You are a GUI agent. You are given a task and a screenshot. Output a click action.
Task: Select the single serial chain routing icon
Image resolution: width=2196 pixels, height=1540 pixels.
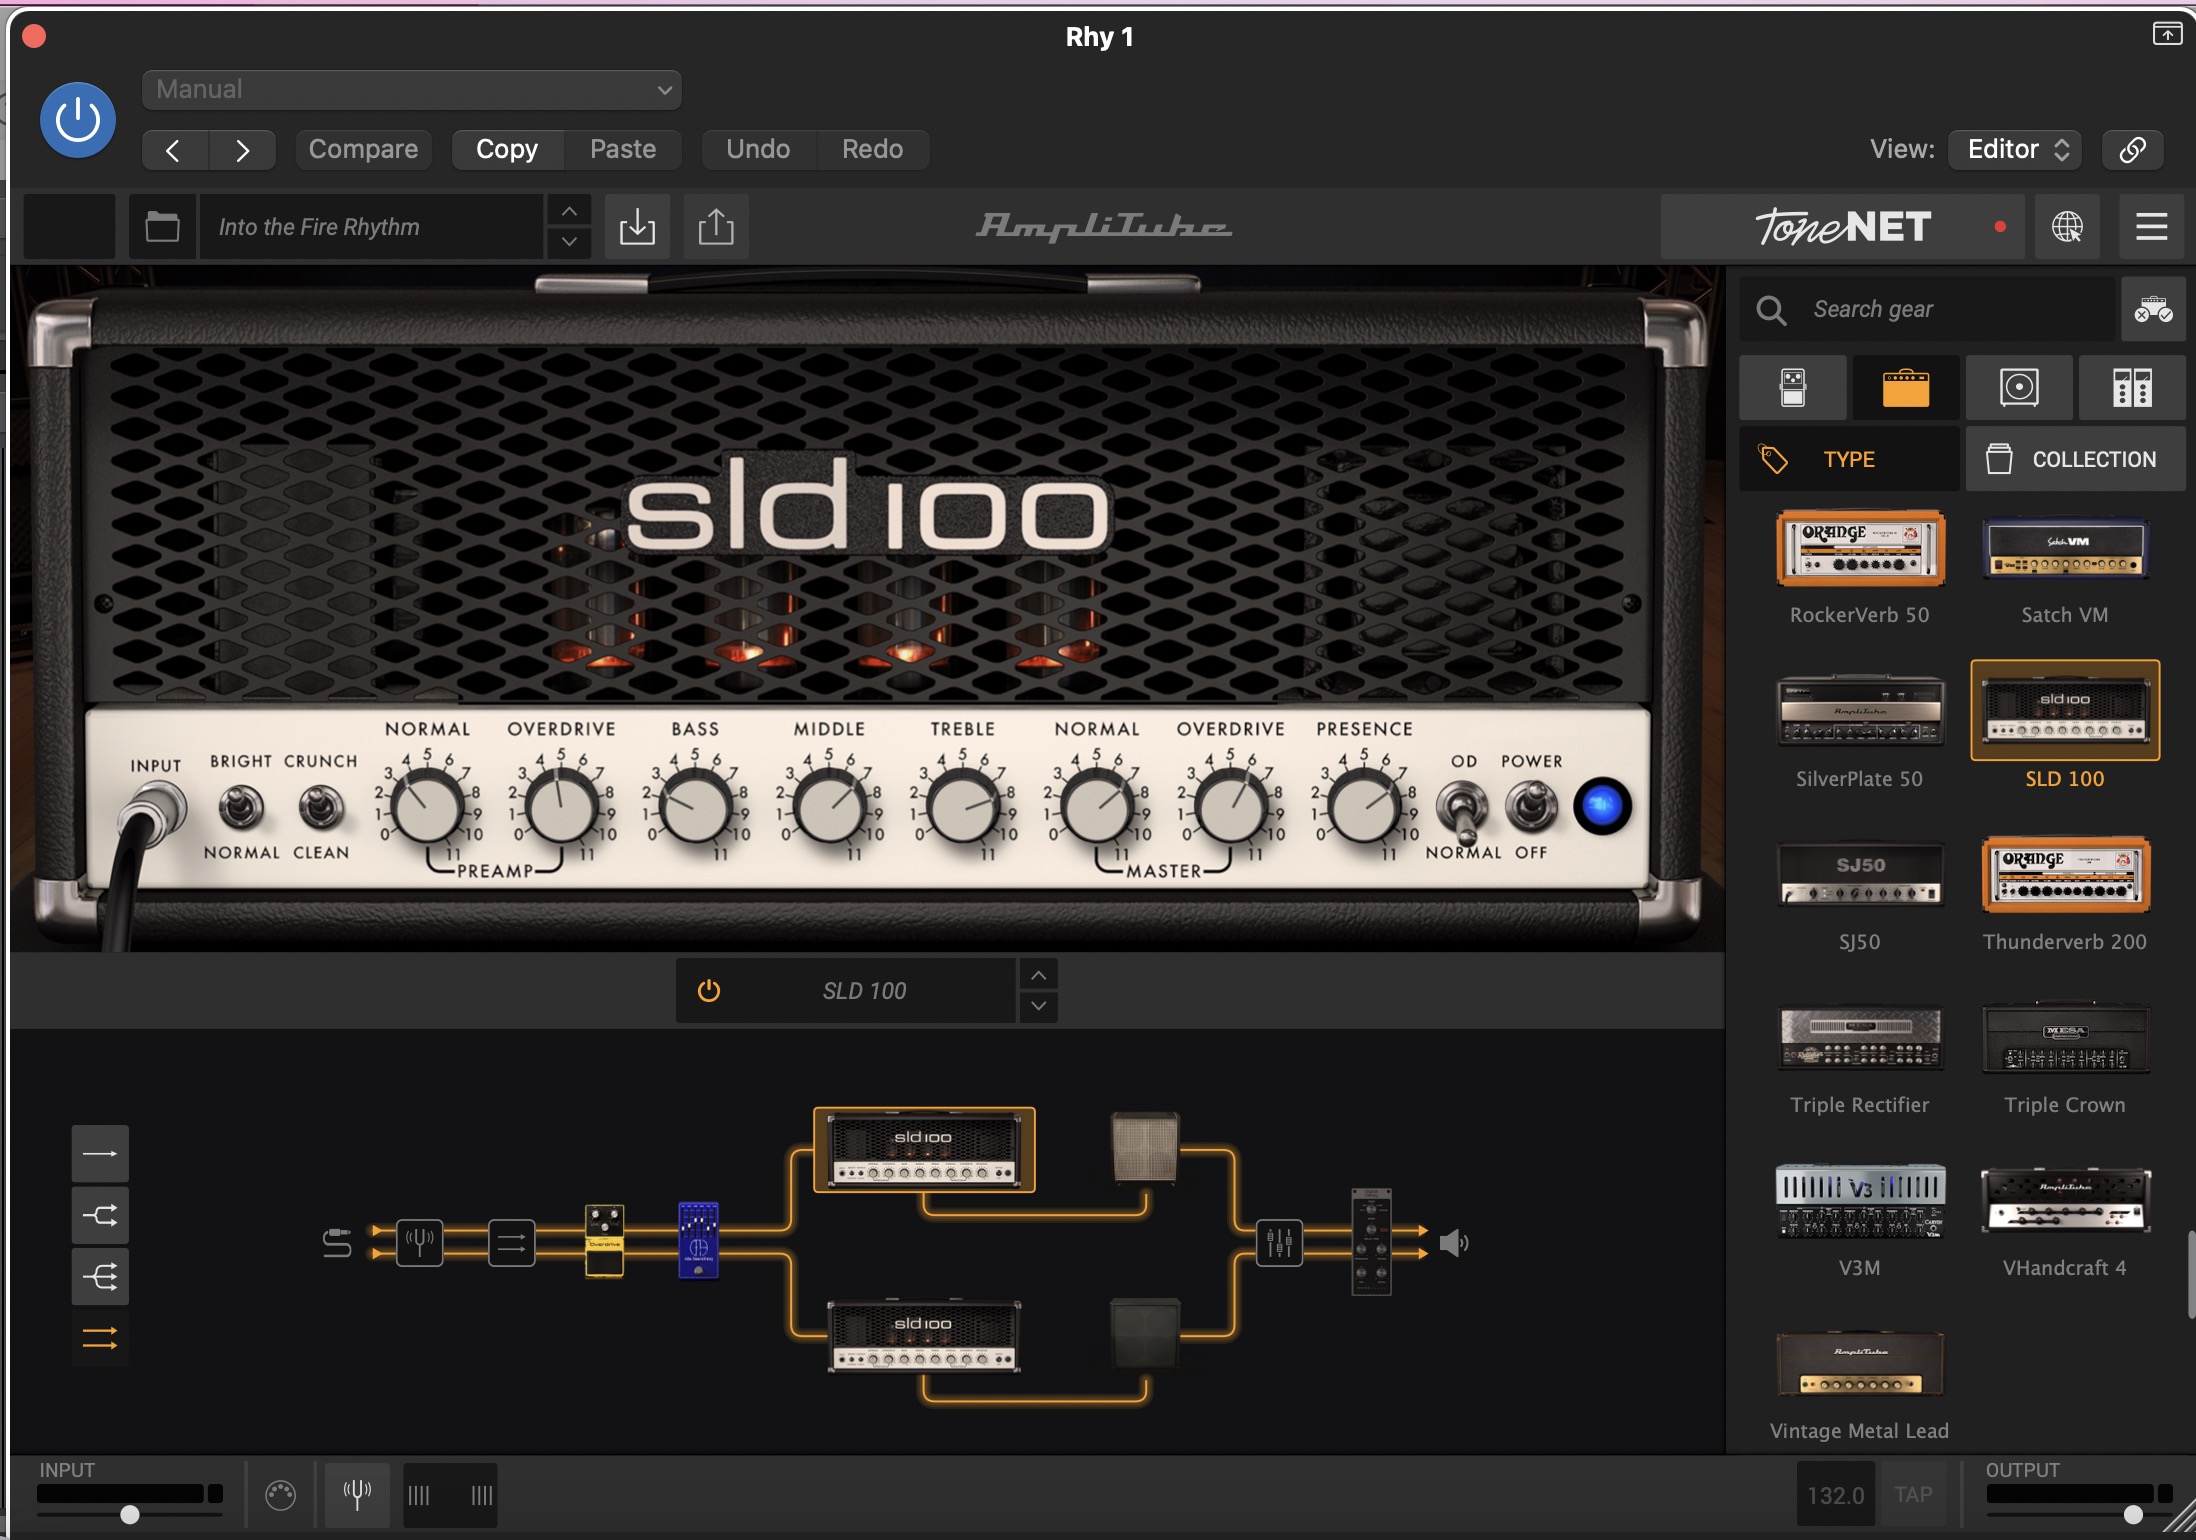point(100,1154)
